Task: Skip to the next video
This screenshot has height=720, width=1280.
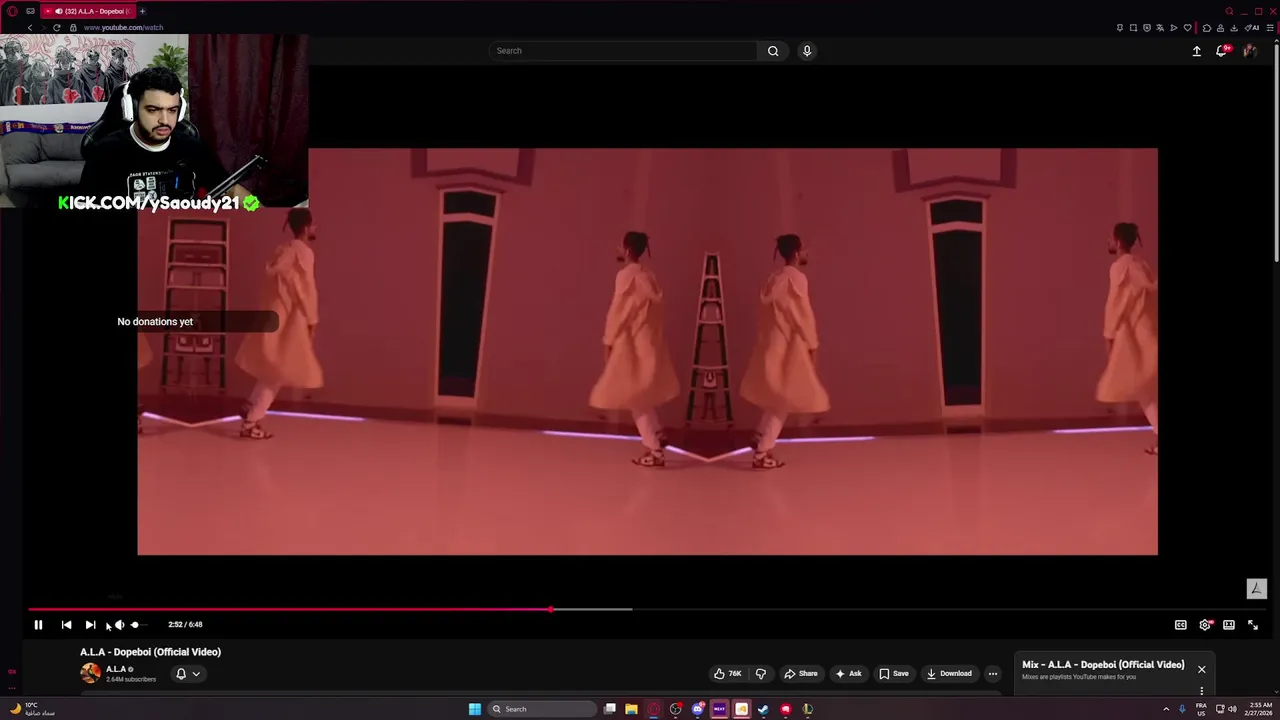Action: [x=90, y=625]
